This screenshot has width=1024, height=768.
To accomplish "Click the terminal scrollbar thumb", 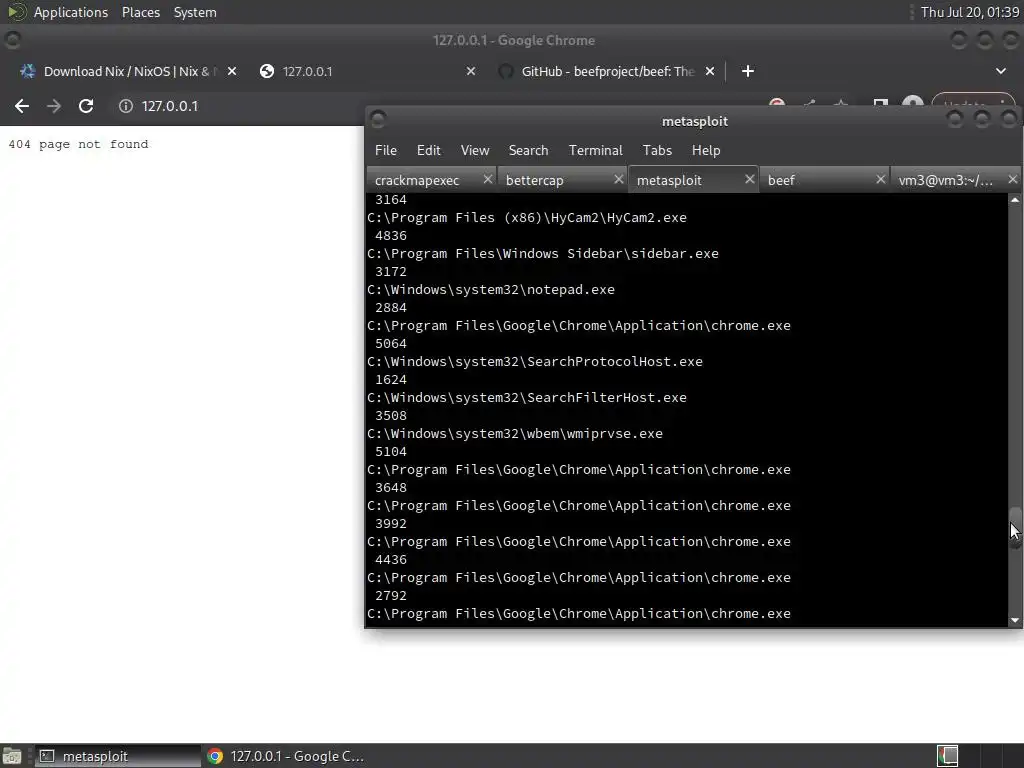I will (x=1015, y=528).
